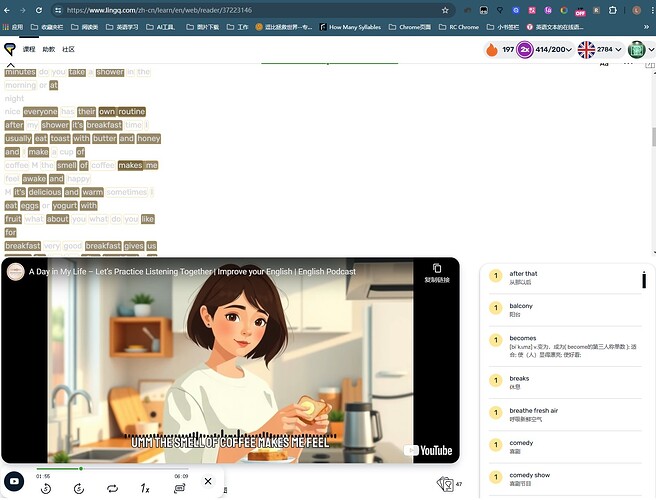Image resolution: width=656 pixels, height=500 pixels.
Task: Click the highlighted word 'makes'
Action: (x=130, y=165)
